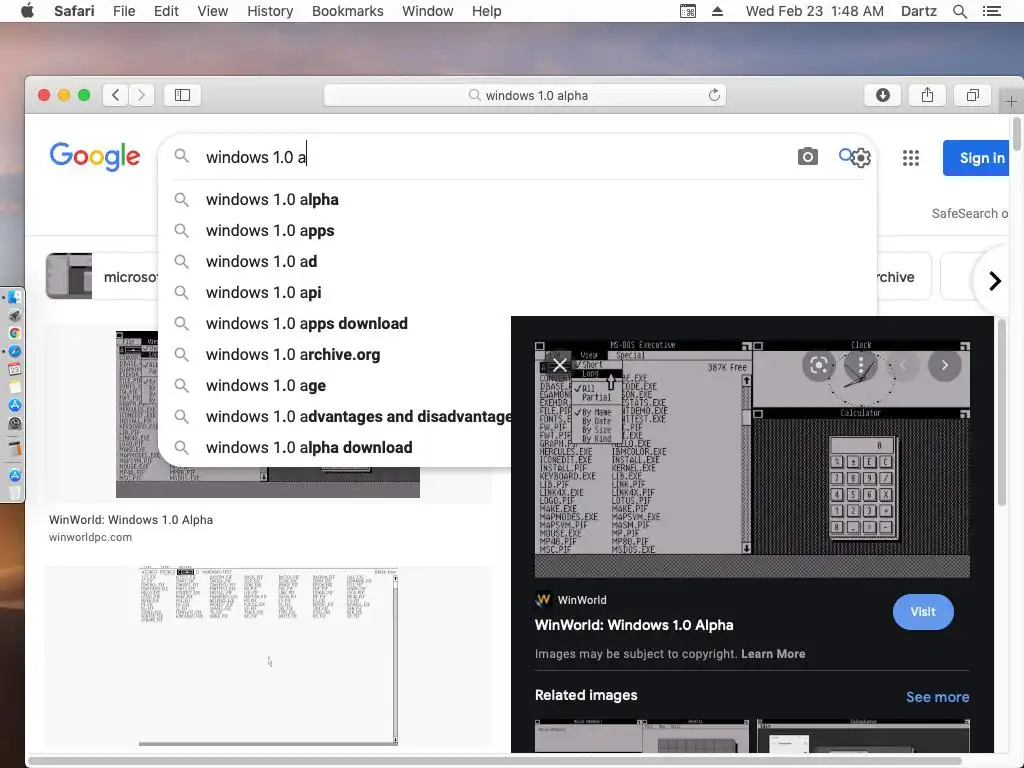
Task: Select suggestion 'windows 1.0 alpha'
Action: tap(517, 199)
